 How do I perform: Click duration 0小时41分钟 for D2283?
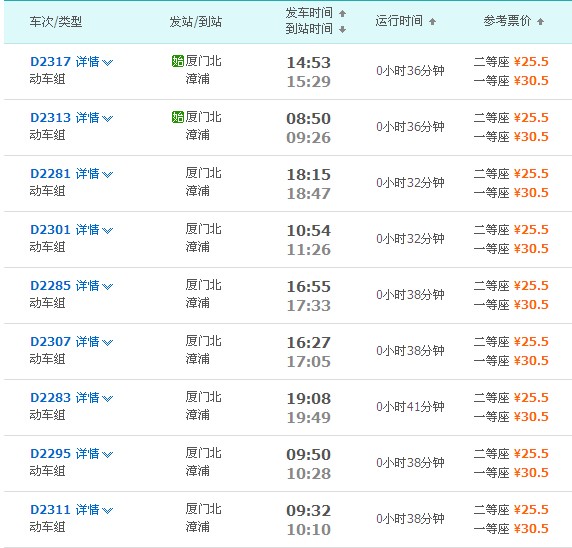[x=410, y=407]
